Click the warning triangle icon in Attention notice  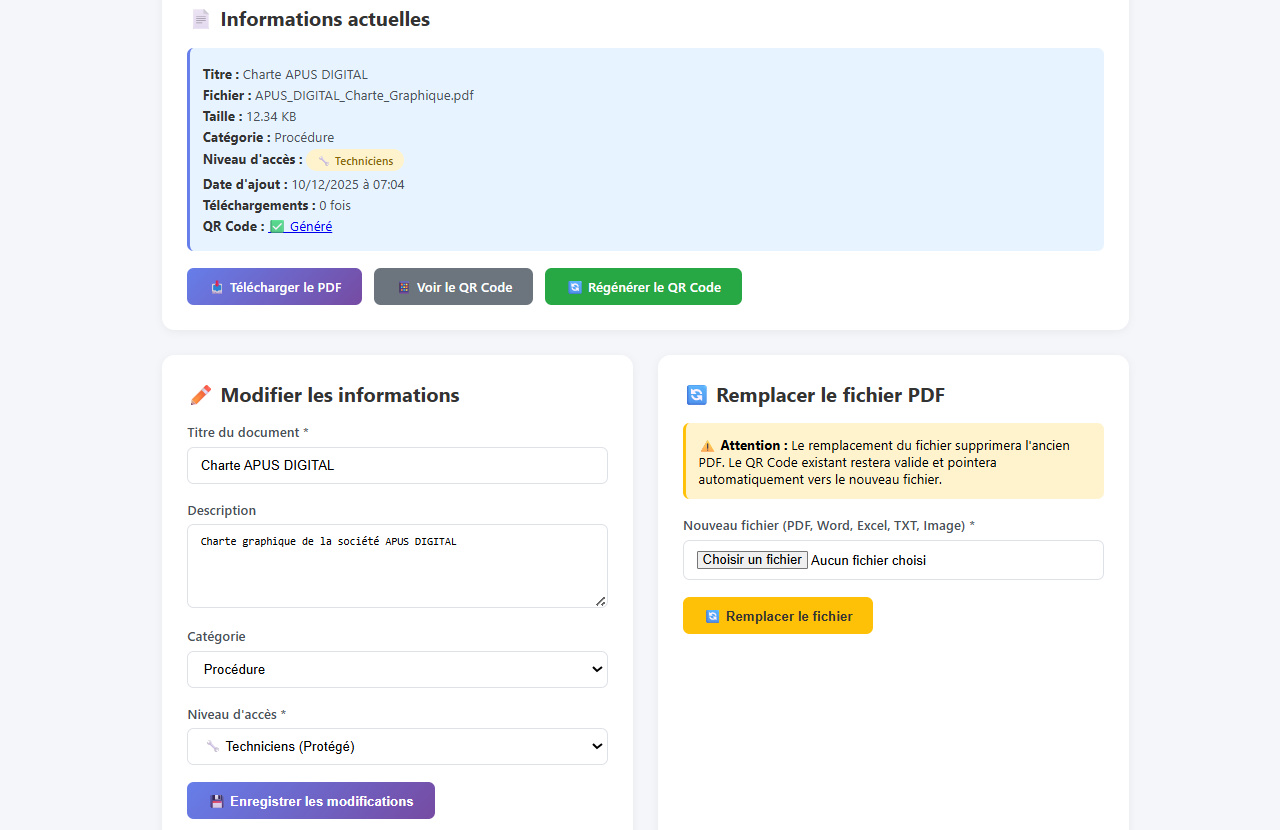tap(707, 446)
